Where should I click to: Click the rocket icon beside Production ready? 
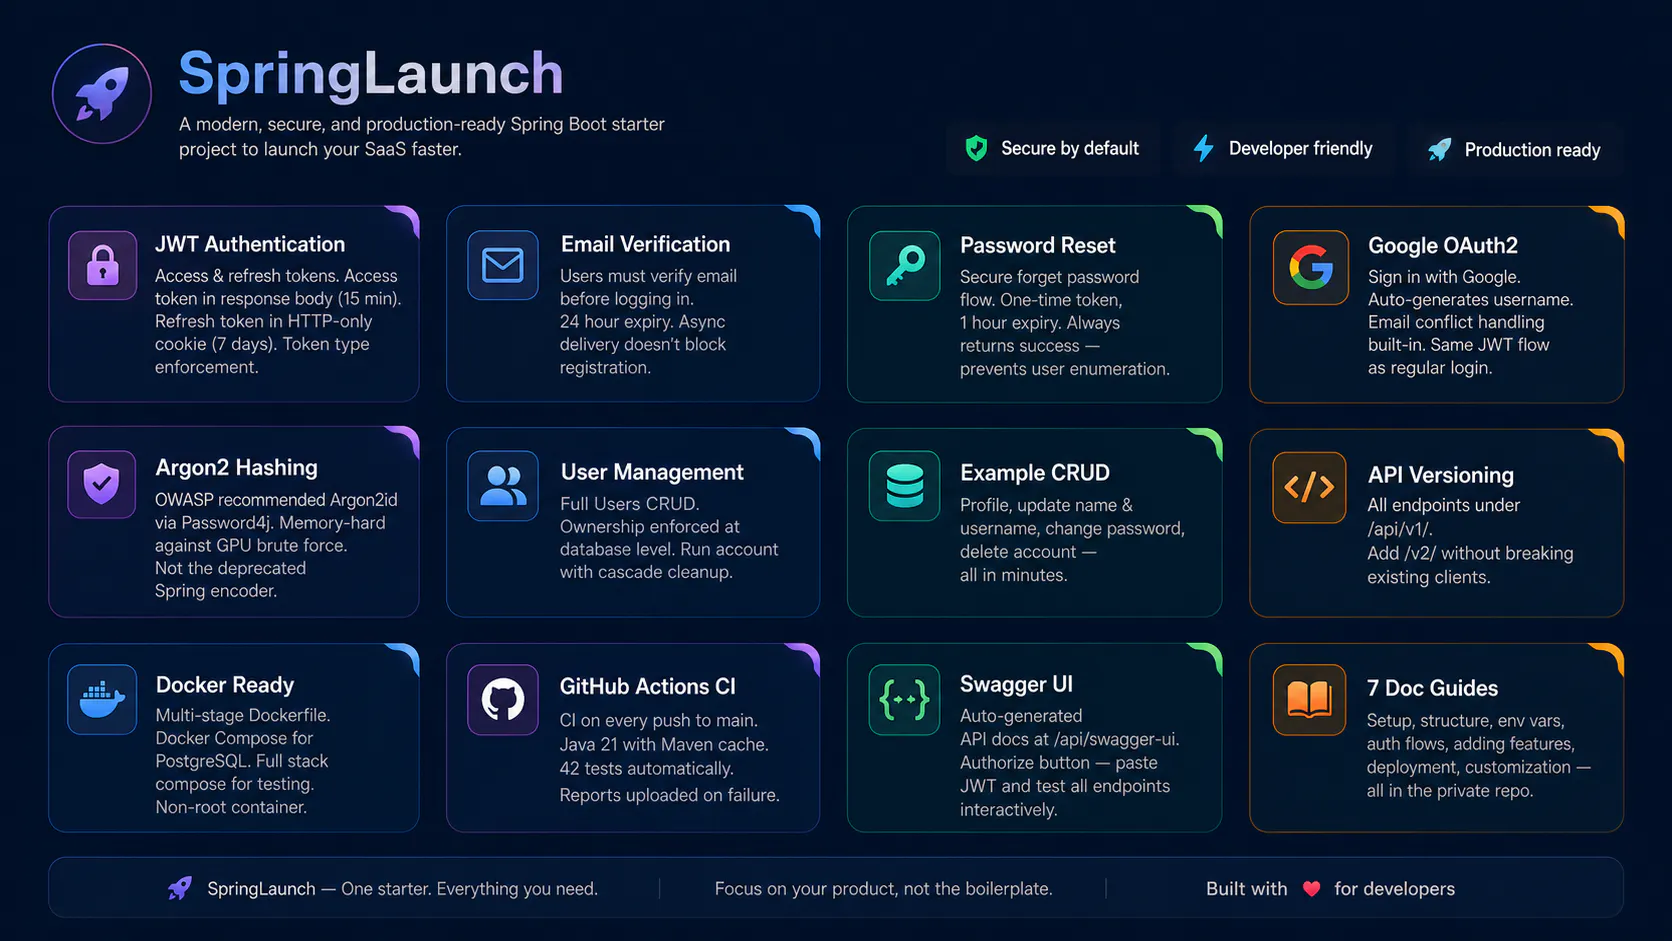click(1439, 150)
